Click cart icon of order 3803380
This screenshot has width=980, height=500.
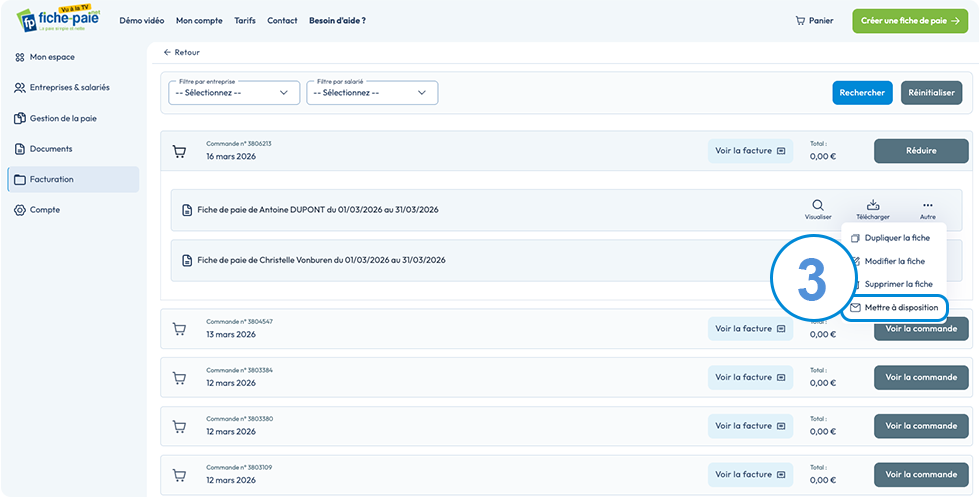[x=179, y=427]
